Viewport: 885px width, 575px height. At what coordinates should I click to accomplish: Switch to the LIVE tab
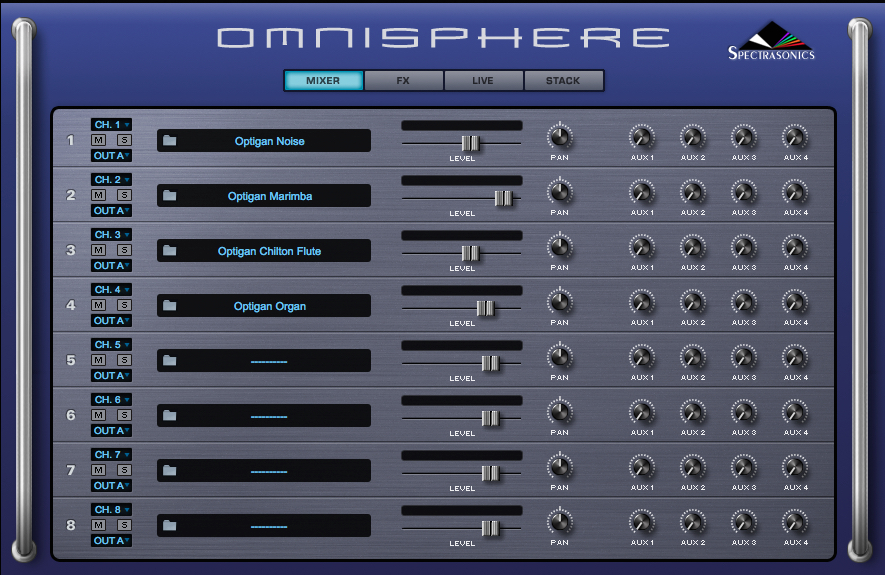483,80
